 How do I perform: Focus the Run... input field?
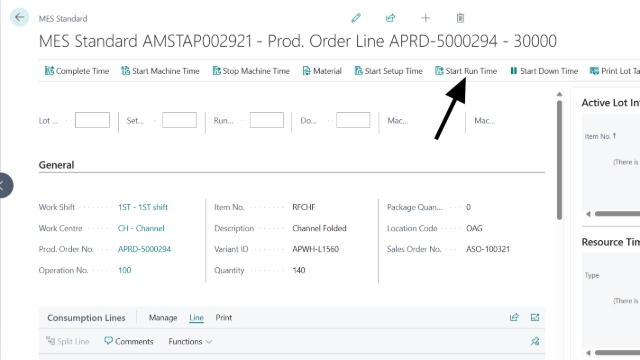pyautogui.click(x=267, y=120)
